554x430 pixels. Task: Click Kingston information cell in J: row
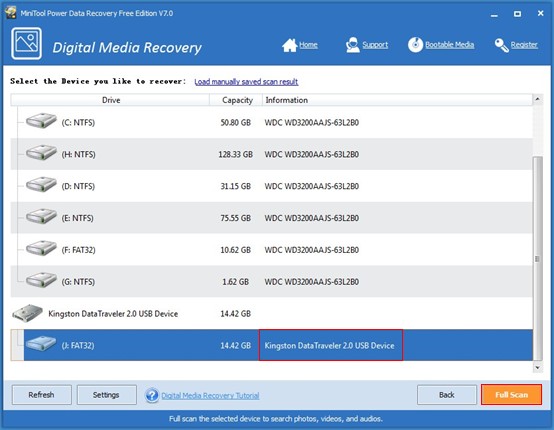point(330,345)
